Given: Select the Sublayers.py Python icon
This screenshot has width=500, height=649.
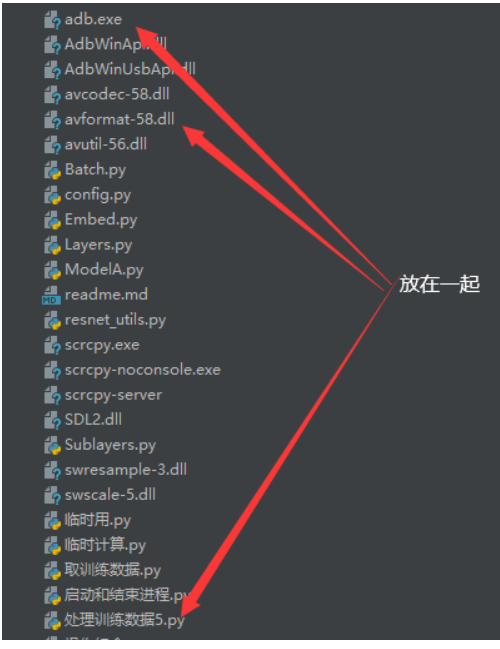Looking at the screenshot, I should (x=52, y=446).
